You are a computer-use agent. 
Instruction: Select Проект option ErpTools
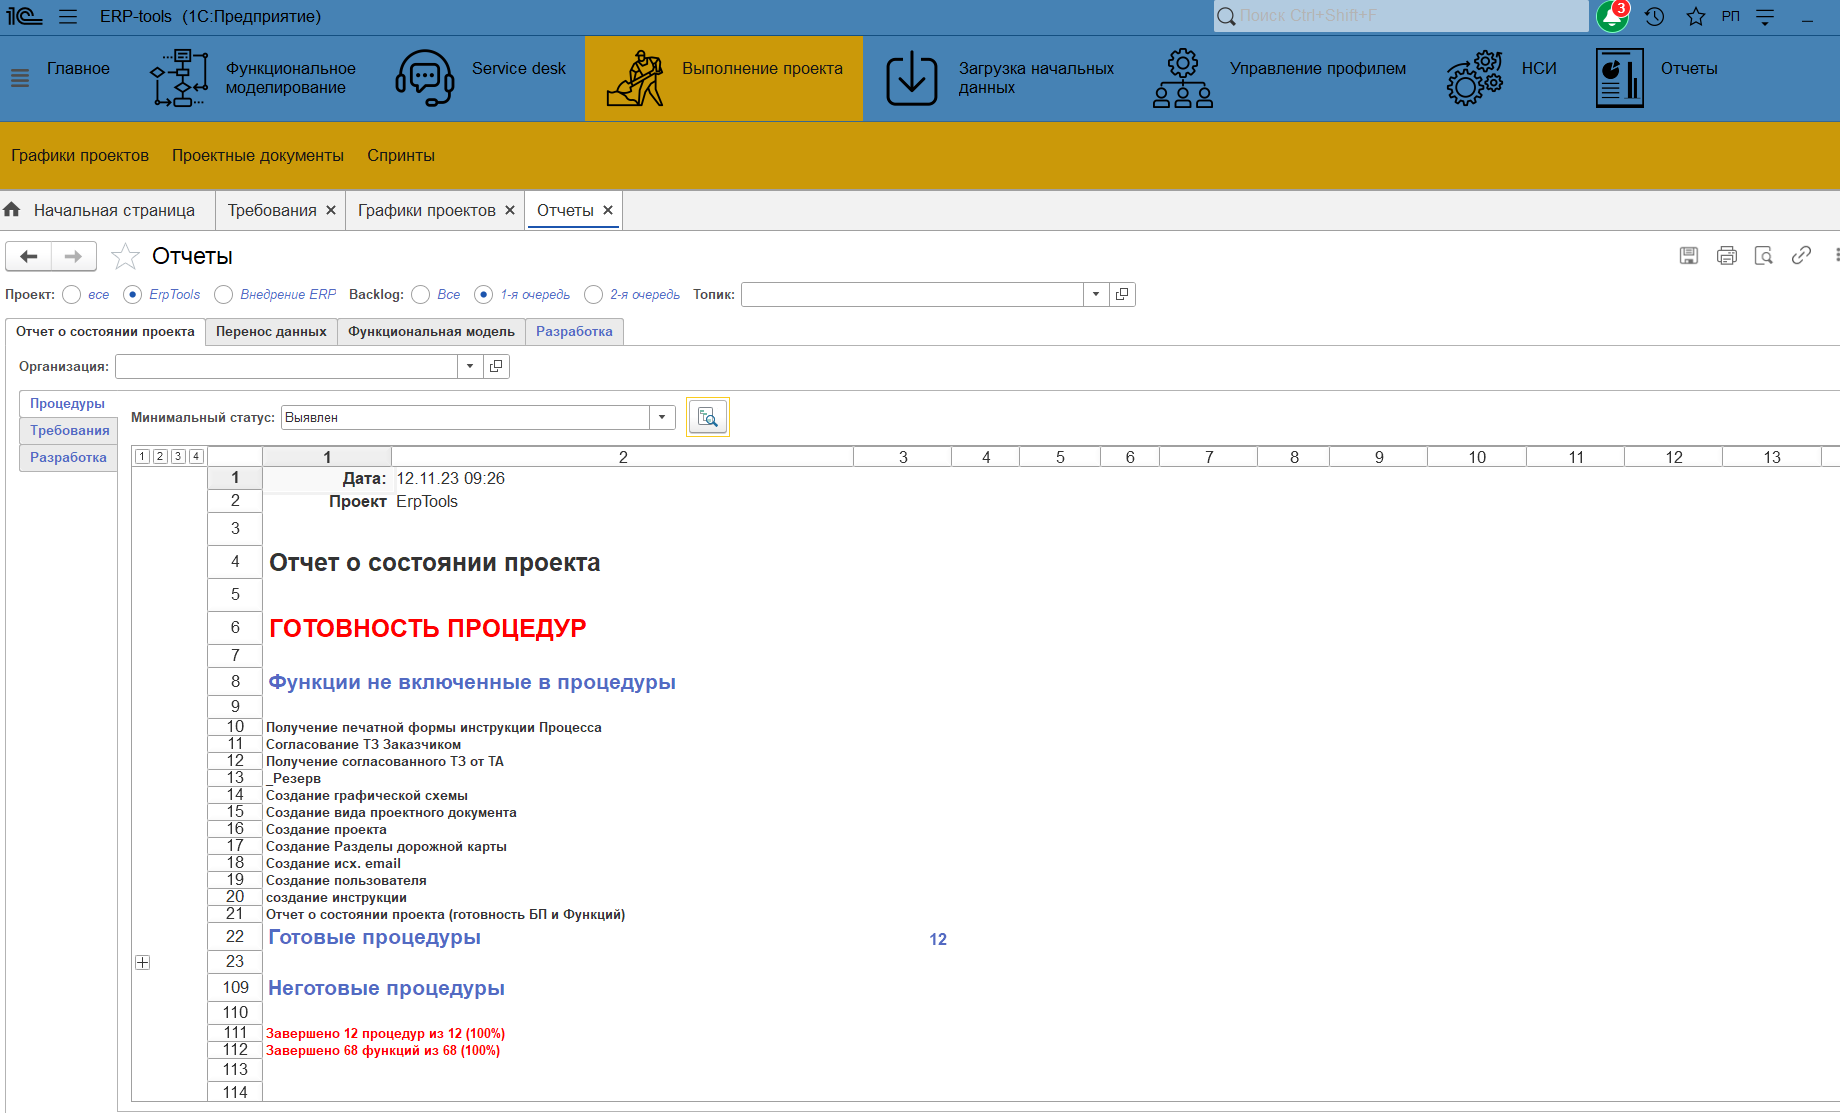coord(133,294)
